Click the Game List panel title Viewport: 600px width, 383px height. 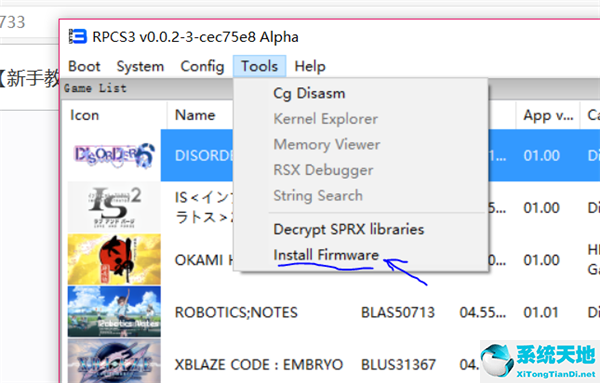95,88
